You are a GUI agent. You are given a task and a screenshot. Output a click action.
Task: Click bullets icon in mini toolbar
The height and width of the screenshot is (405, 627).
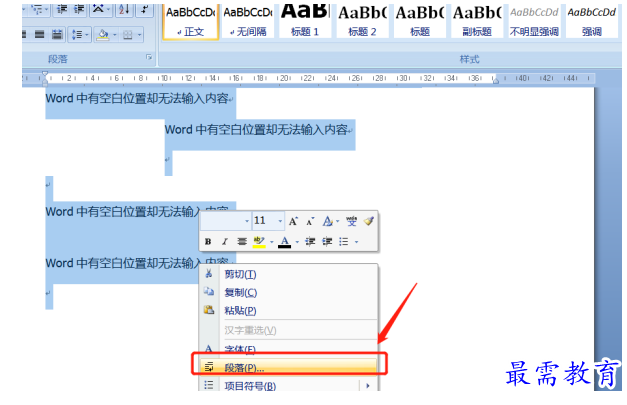click(344, 241)
